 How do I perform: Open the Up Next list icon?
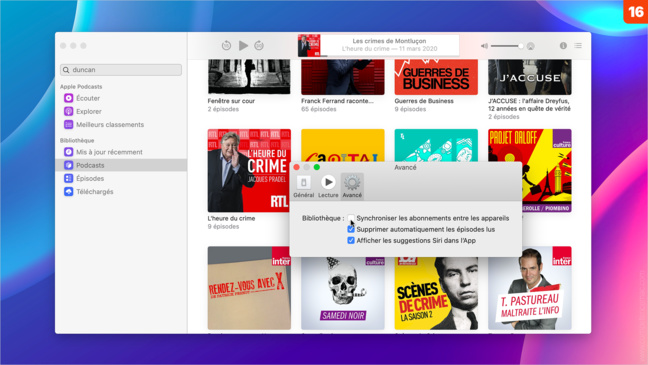tap(578, 45)
